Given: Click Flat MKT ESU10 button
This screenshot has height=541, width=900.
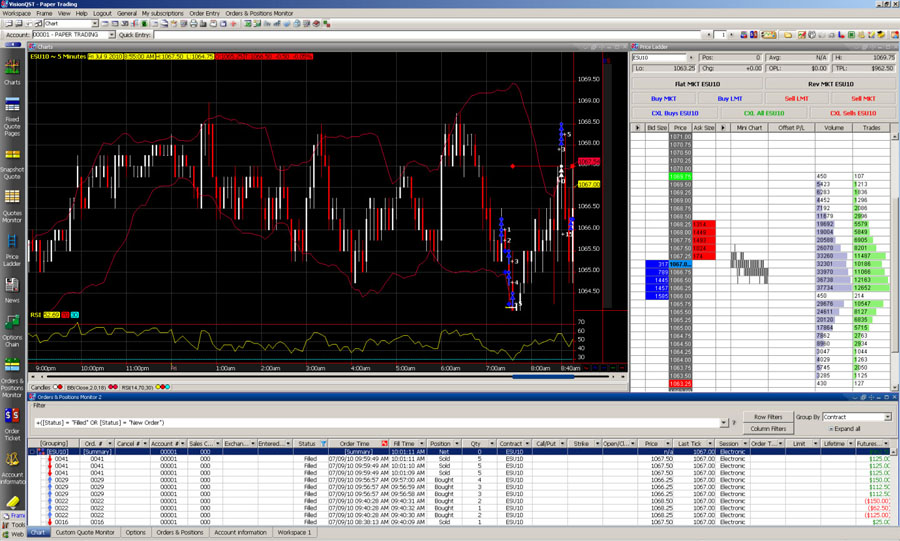Looking at the screenshot, I should [x=697, y=84].
